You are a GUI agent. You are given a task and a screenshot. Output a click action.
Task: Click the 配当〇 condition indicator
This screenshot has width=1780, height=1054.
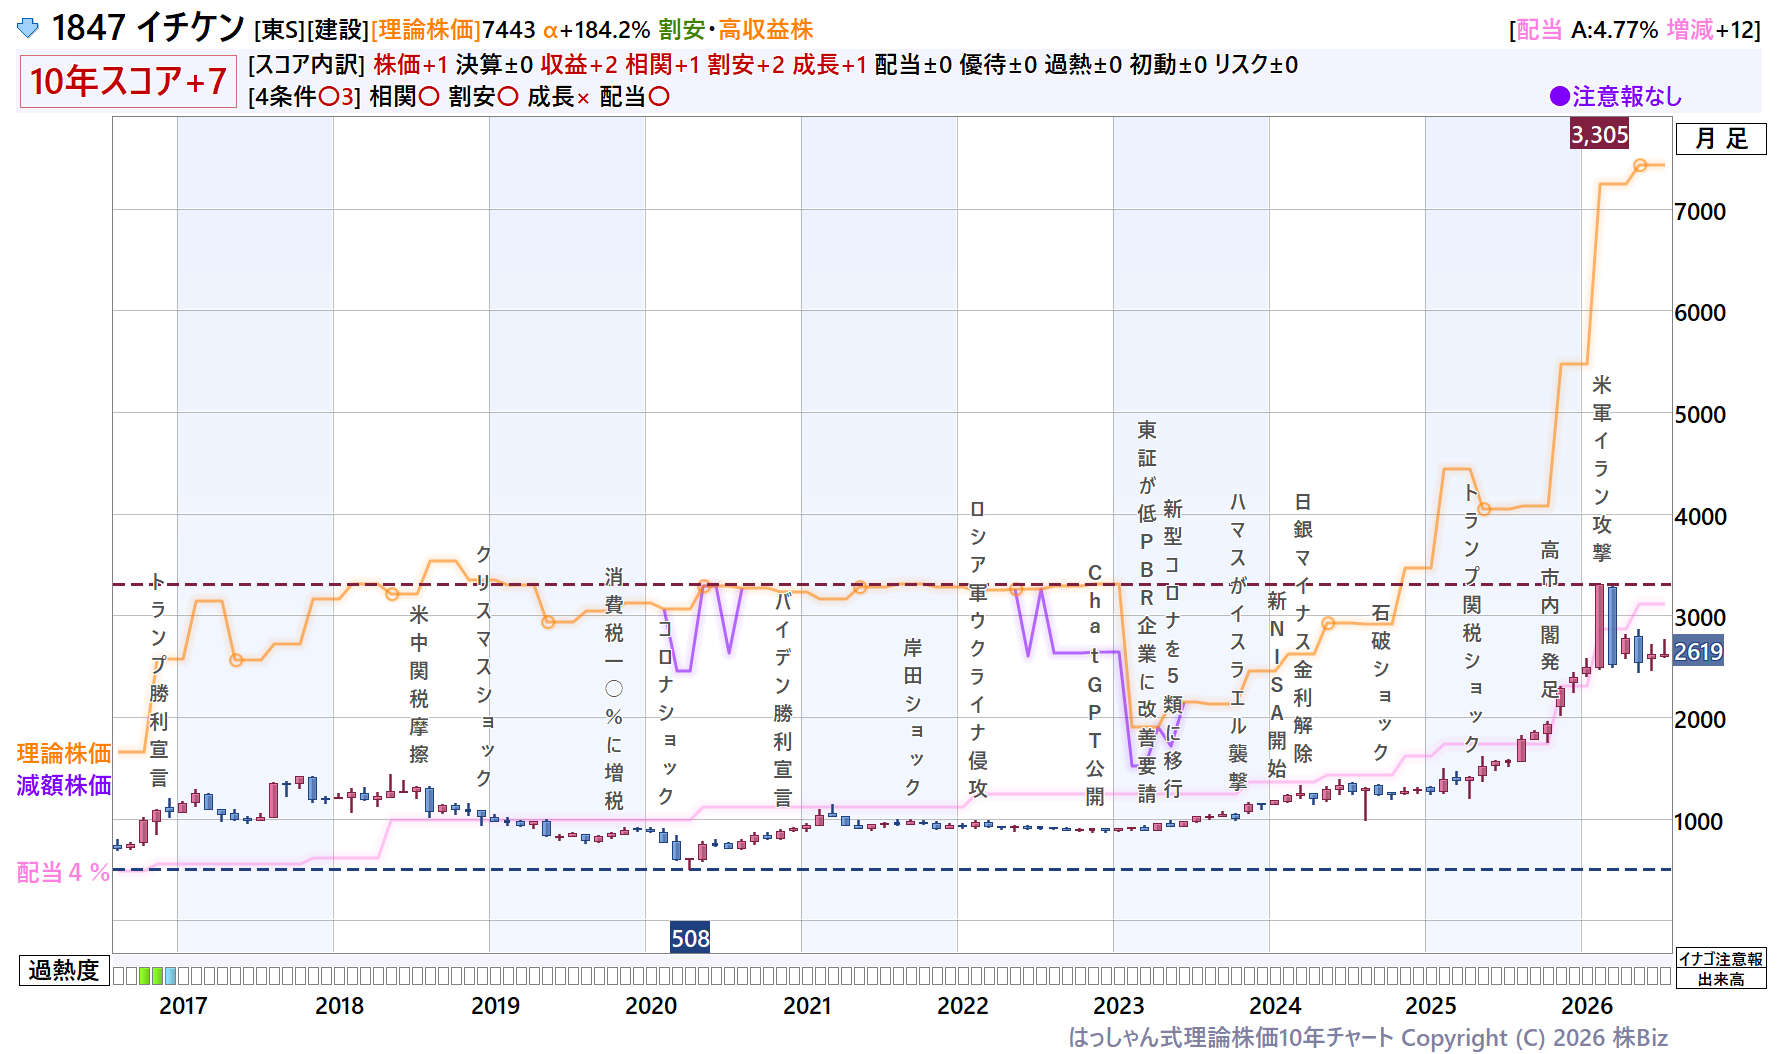click(x=635, y=97)
